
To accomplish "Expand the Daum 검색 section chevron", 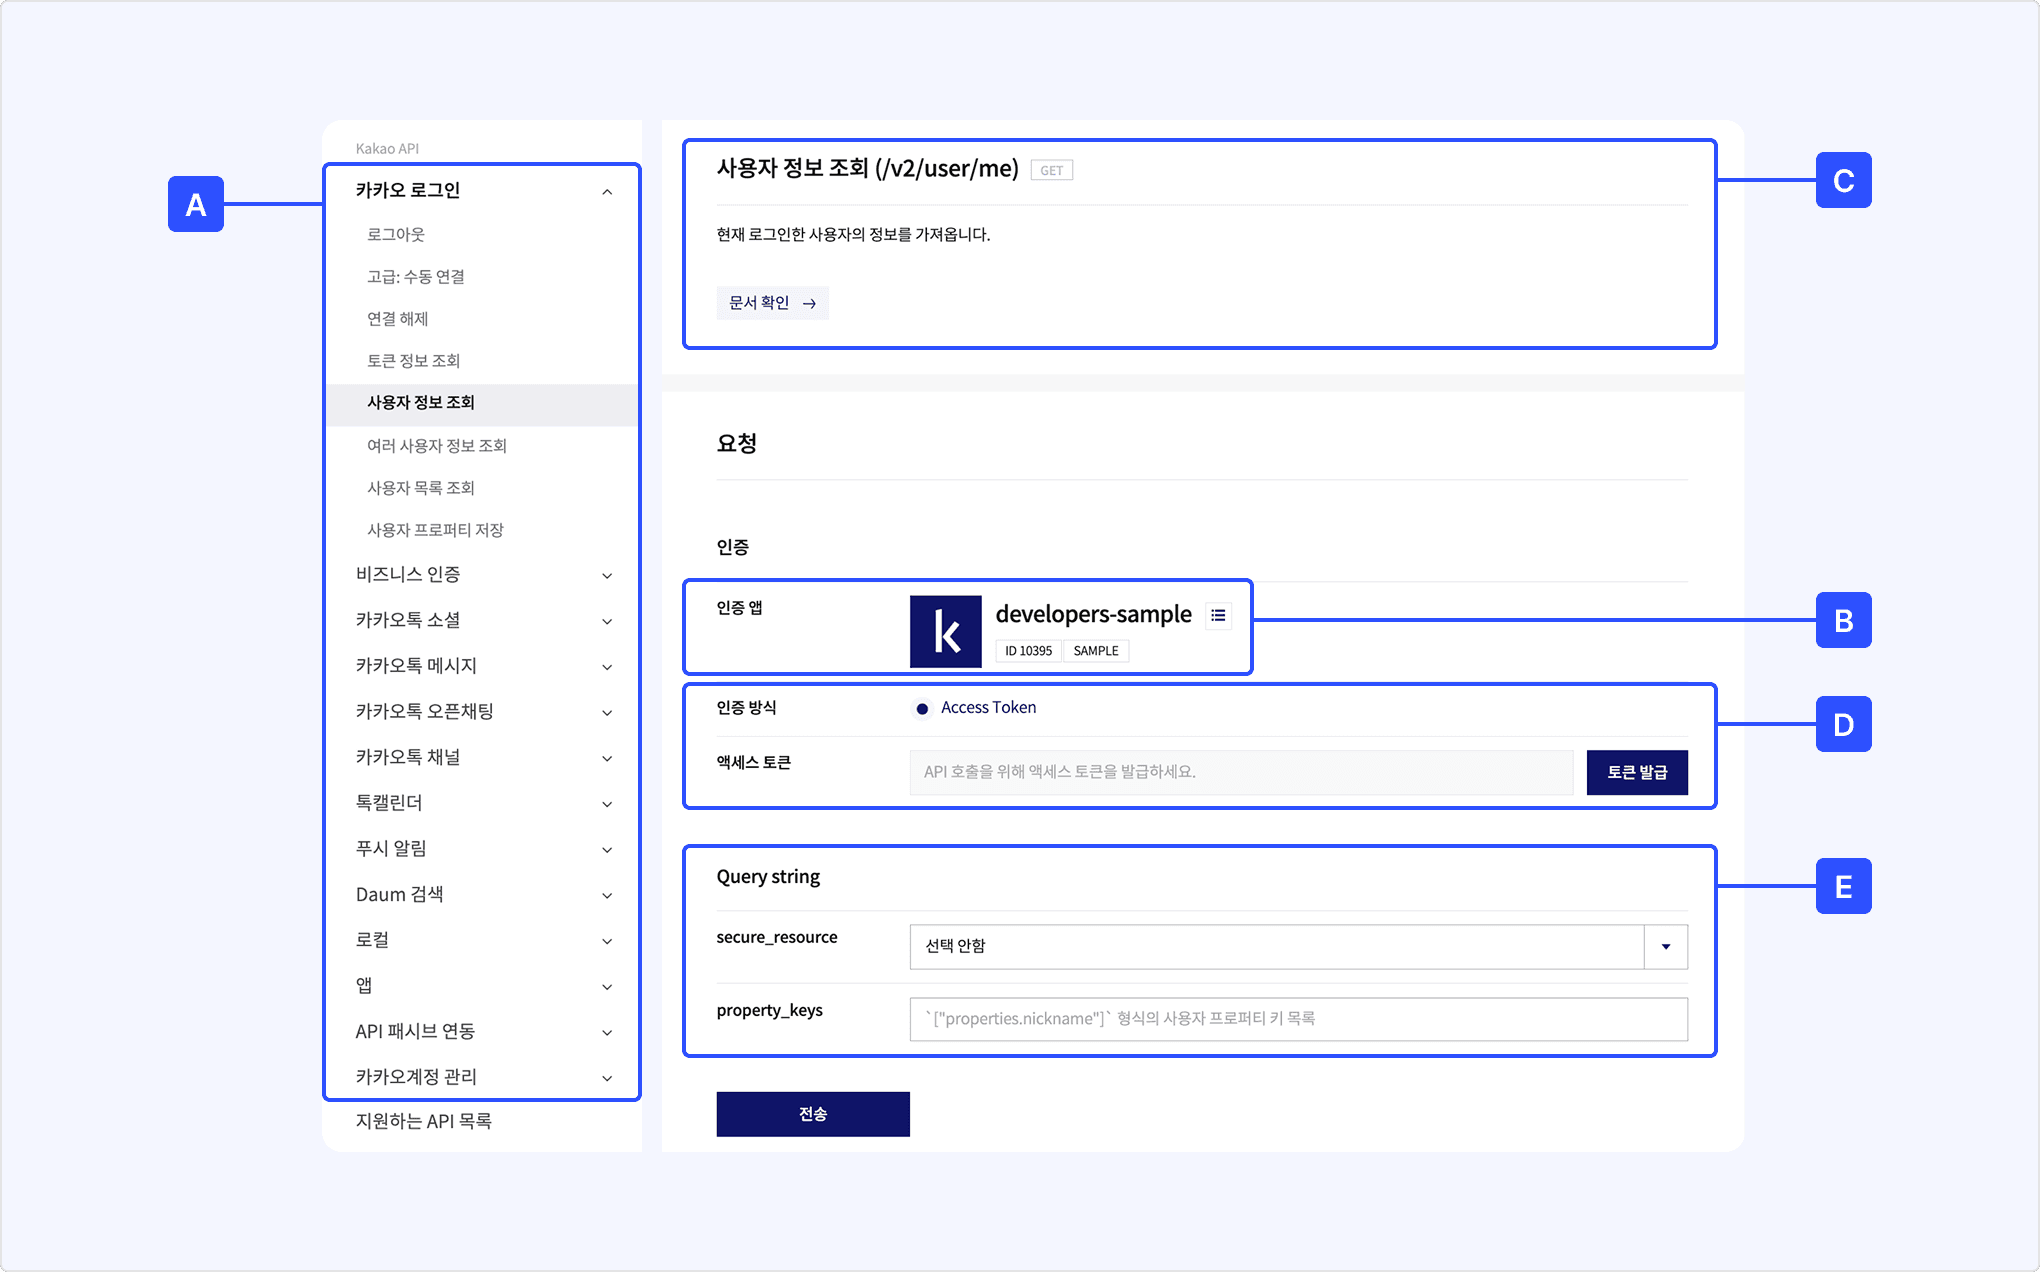I will (x=607, y=895).
